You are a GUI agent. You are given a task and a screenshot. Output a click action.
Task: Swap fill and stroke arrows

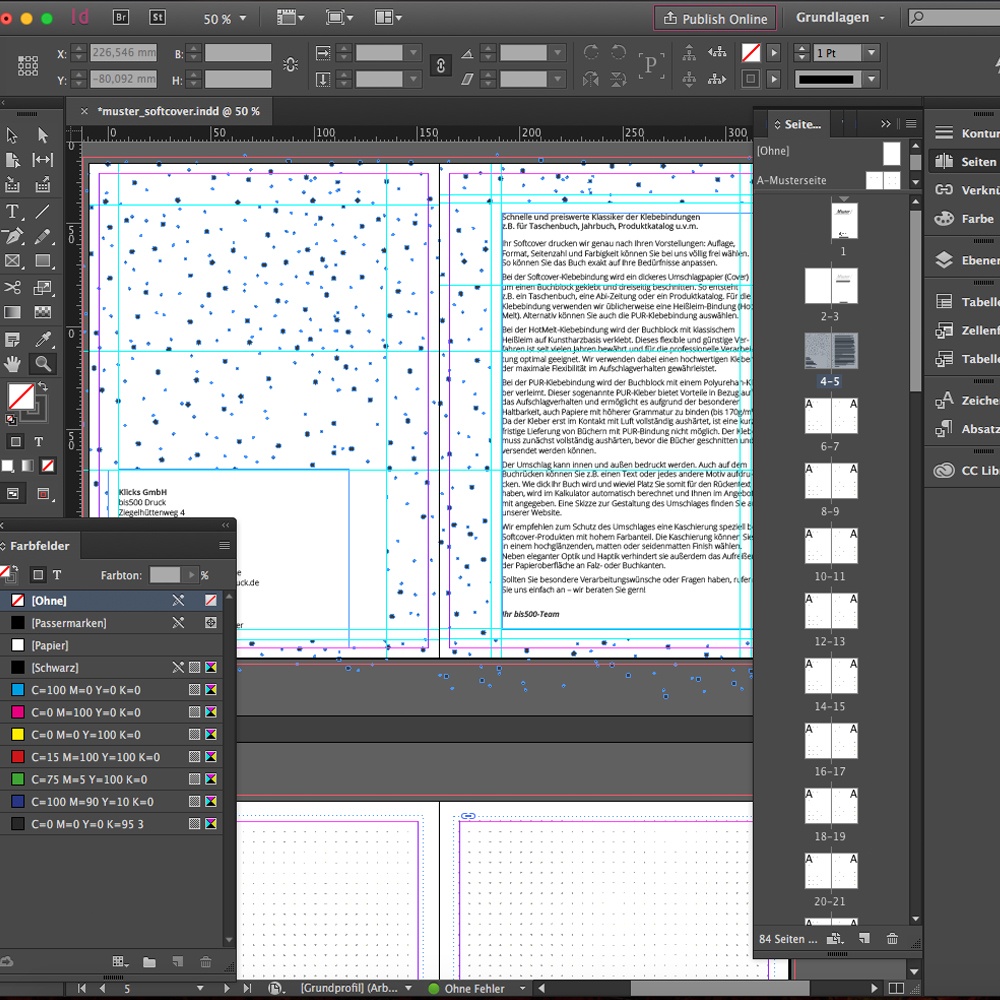[42, 387]
